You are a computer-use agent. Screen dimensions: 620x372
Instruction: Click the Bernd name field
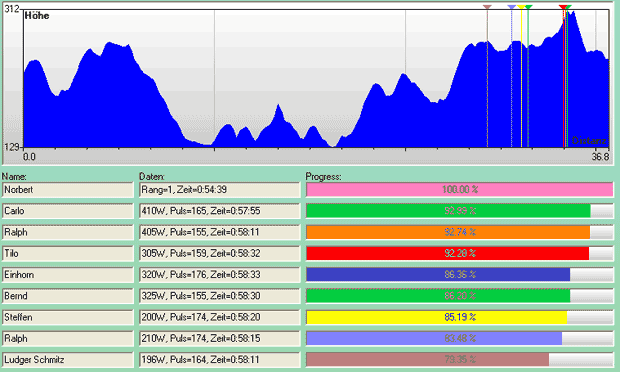[x=68, y=296]
